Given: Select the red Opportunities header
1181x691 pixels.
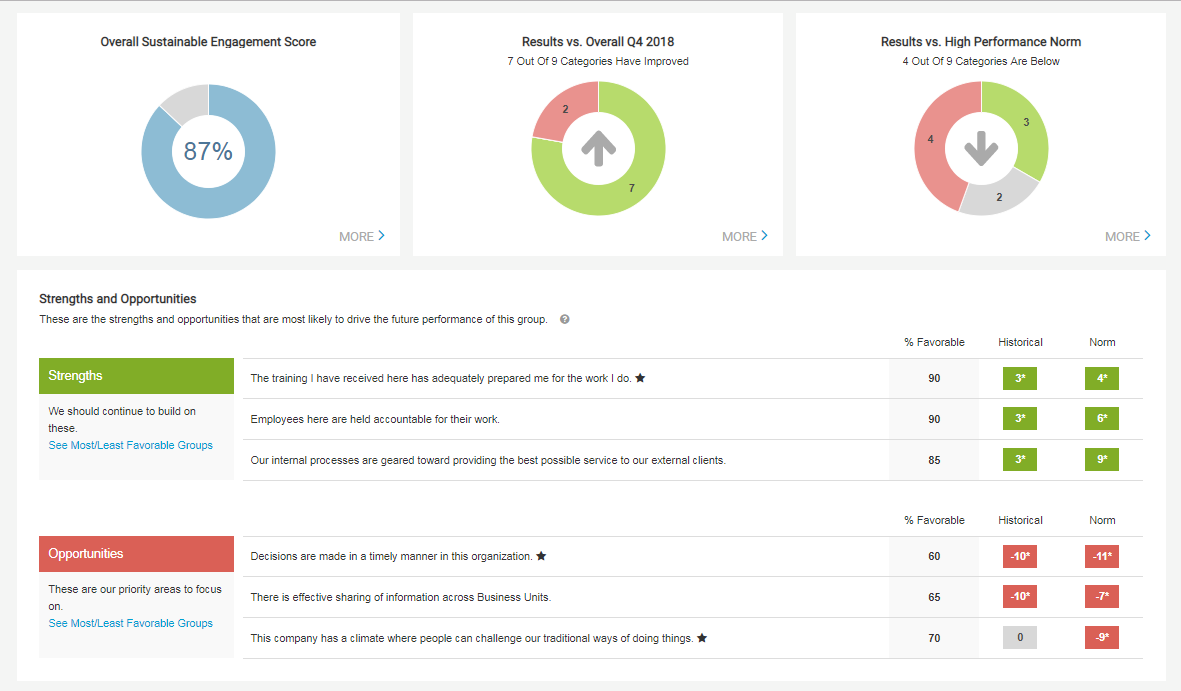Looking at the screenshot, I should click(x=136, y=554).
